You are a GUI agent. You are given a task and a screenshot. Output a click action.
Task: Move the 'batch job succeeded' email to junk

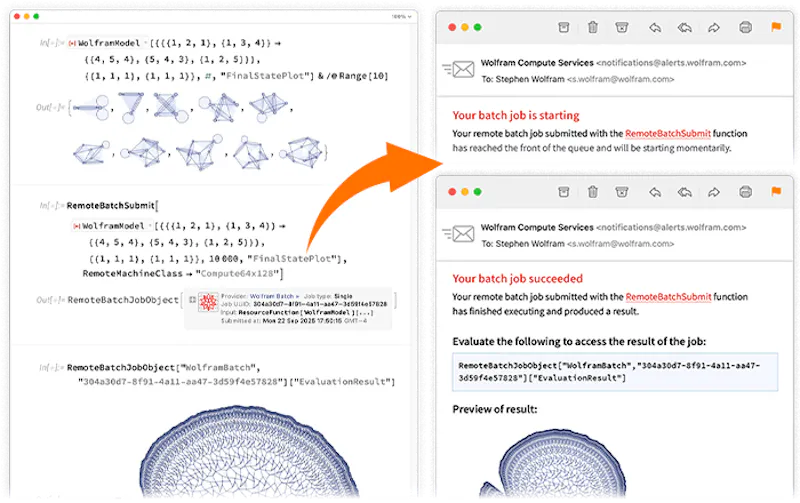(621, 192)
